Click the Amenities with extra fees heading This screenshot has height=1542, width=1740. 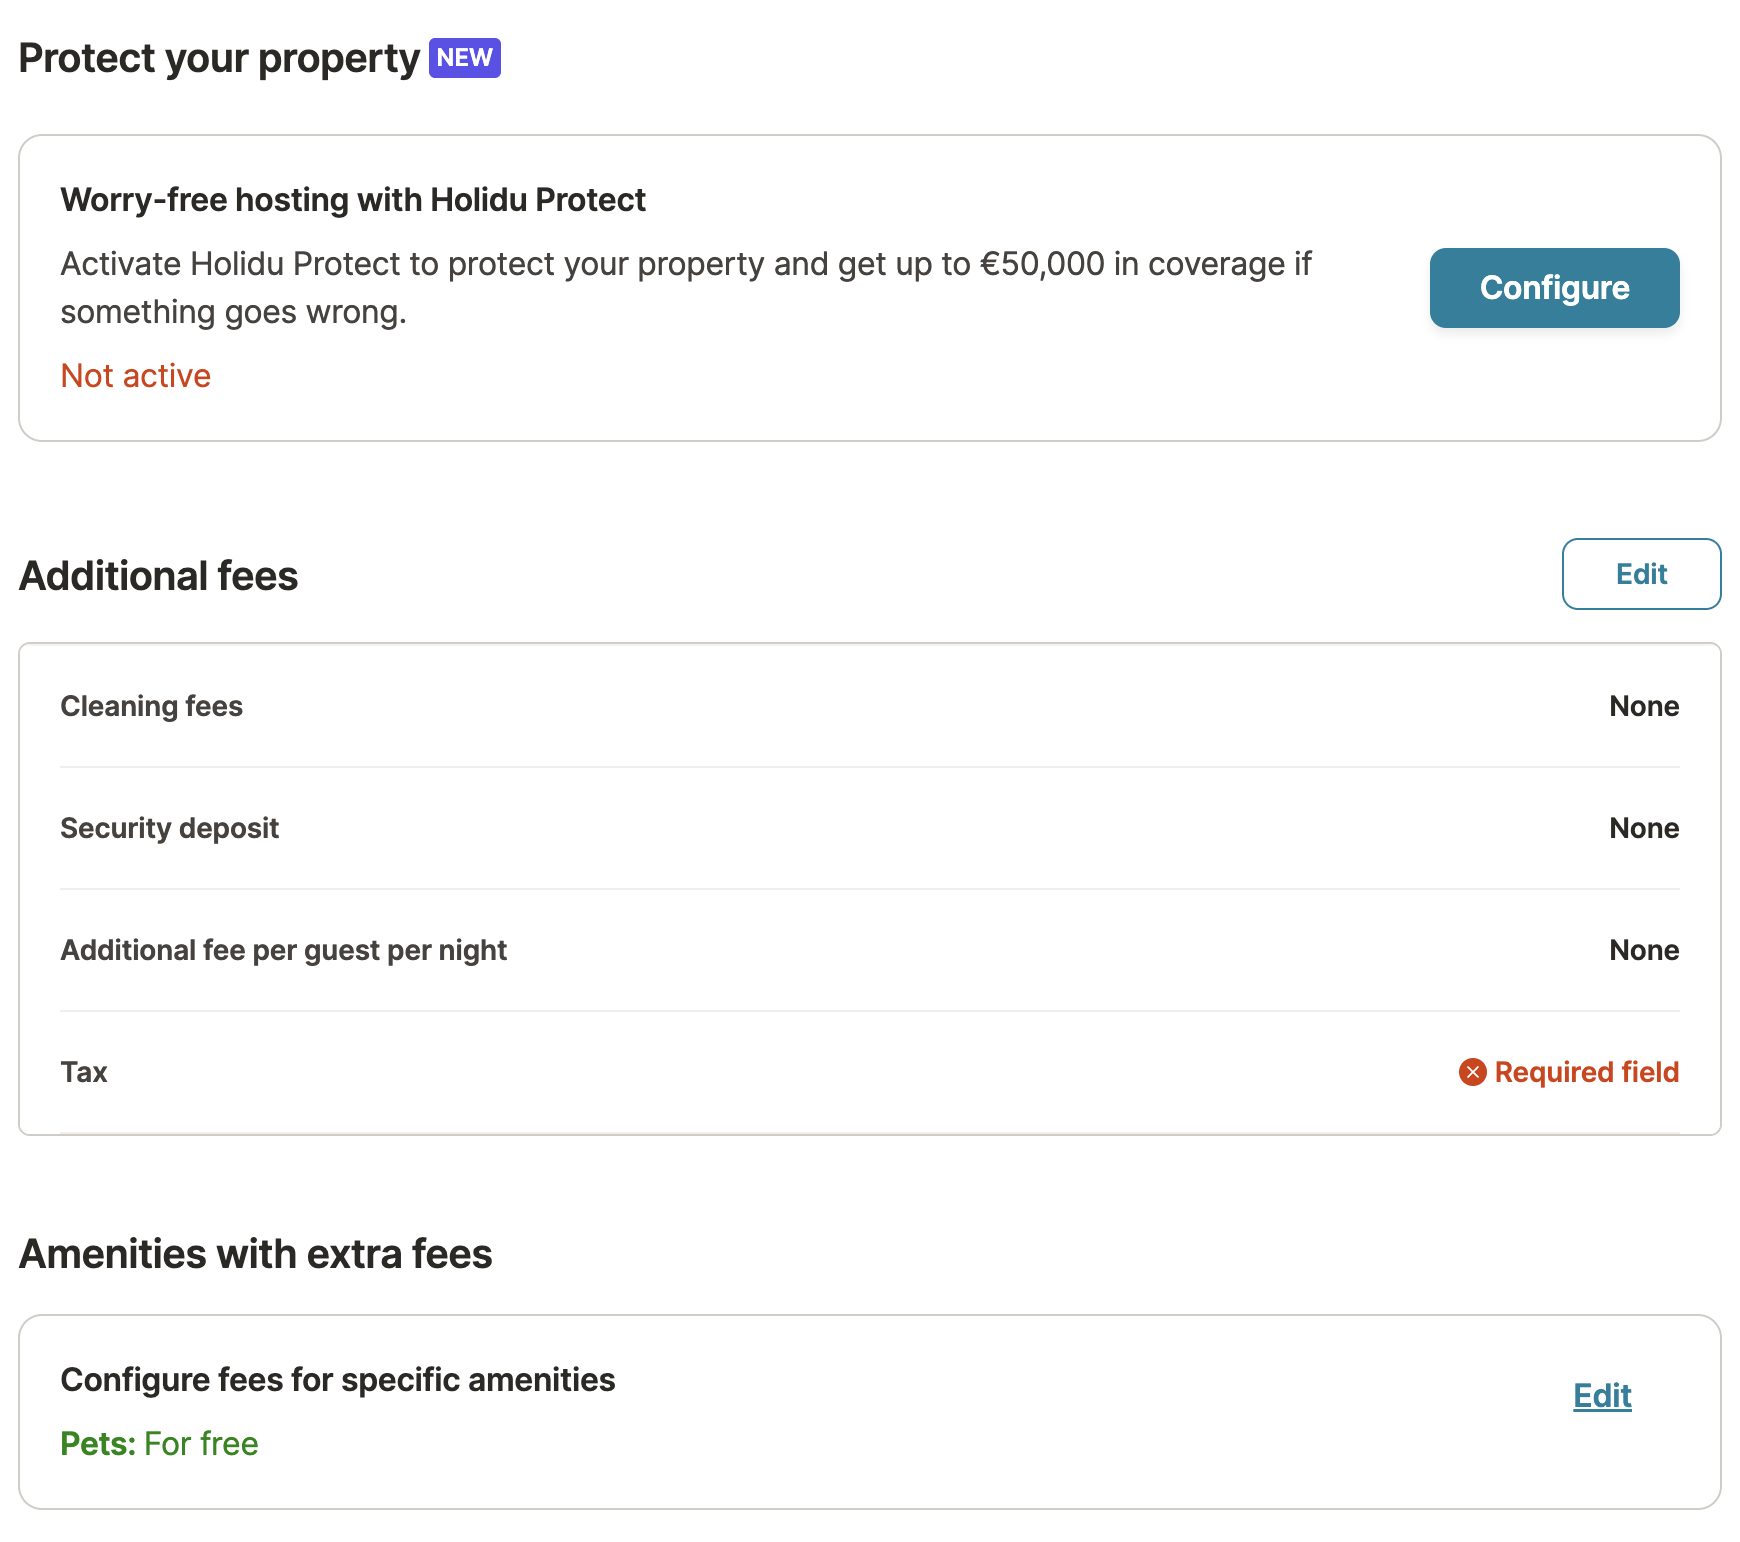tap(256, 1254)
